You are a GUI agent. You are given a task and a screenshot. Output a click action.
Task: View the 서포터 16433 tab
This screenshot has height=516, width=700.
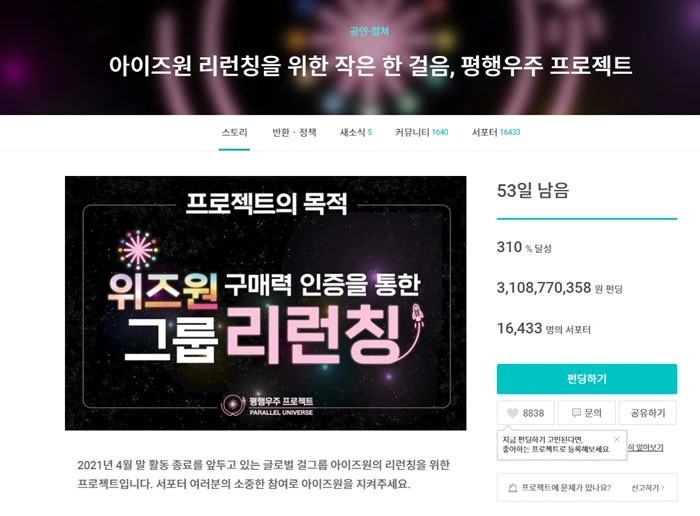coord(496,132)
